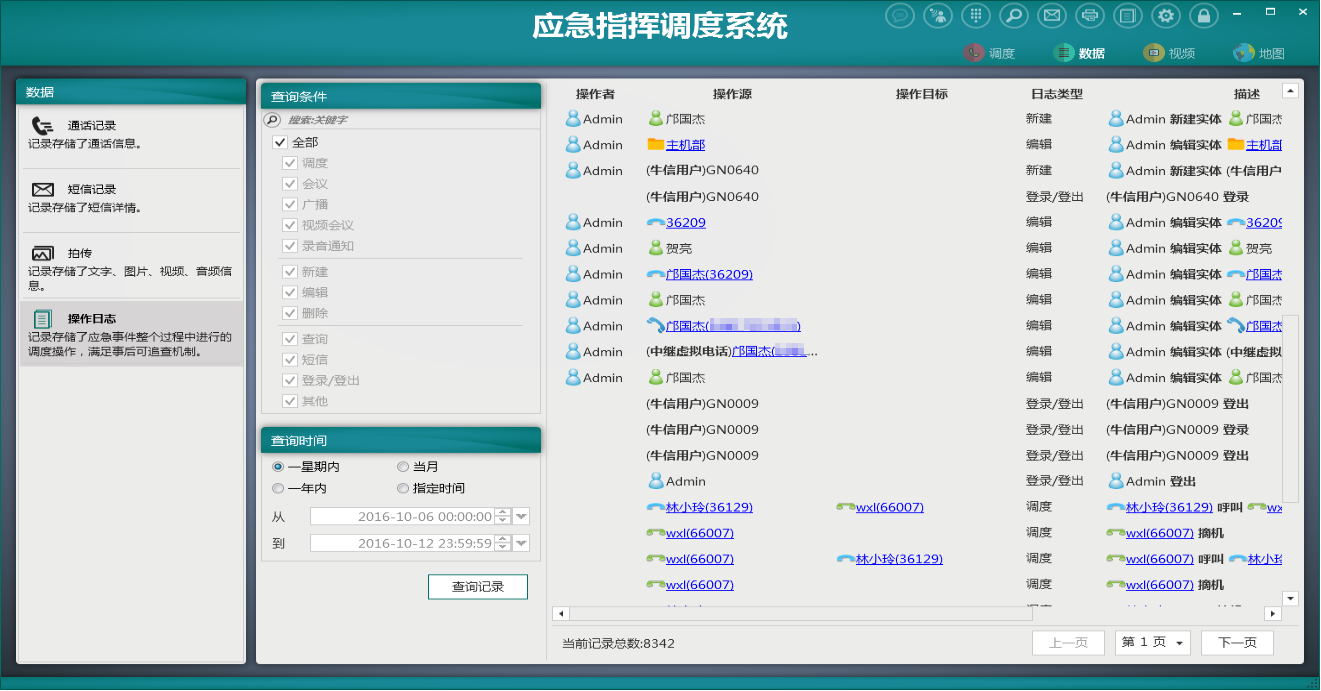
Task: Open the dial pad keypad icon
Action: click(x=976, y=16)
